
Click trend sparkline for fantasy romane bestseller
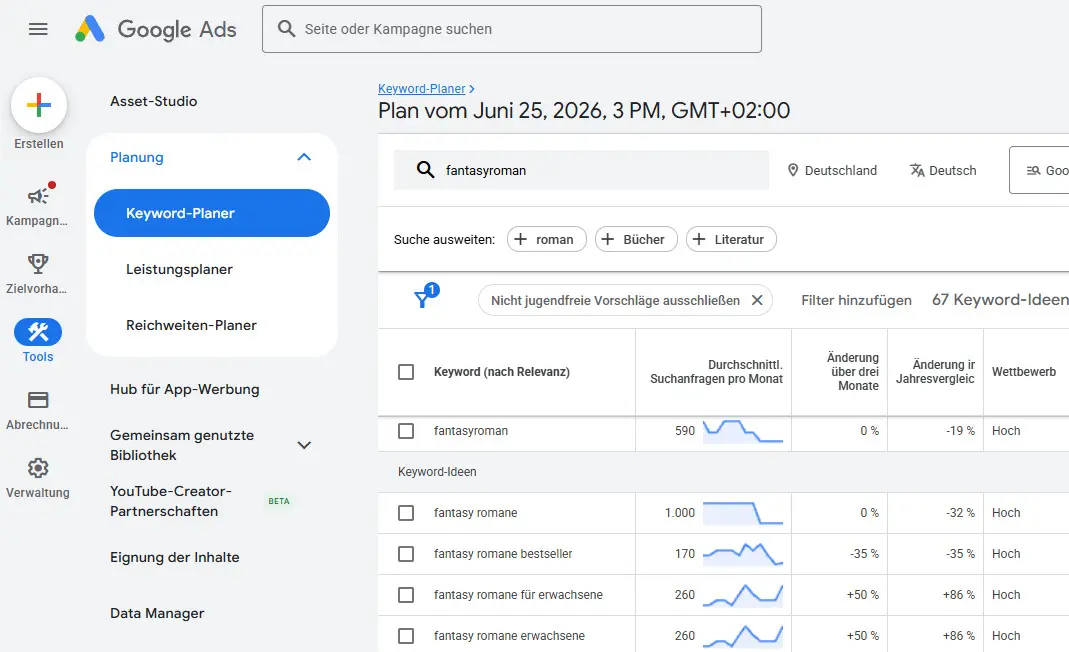click(742, 554)
